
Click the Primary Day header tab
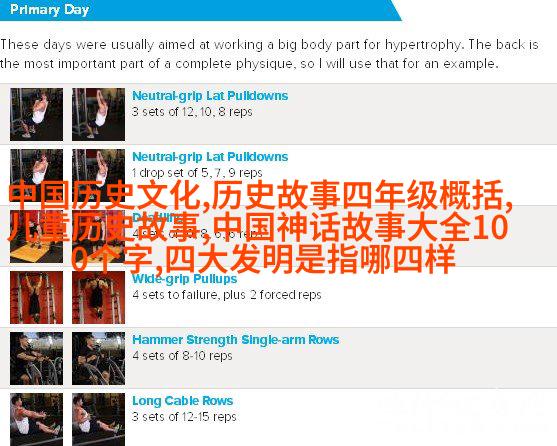click(201, 10)
